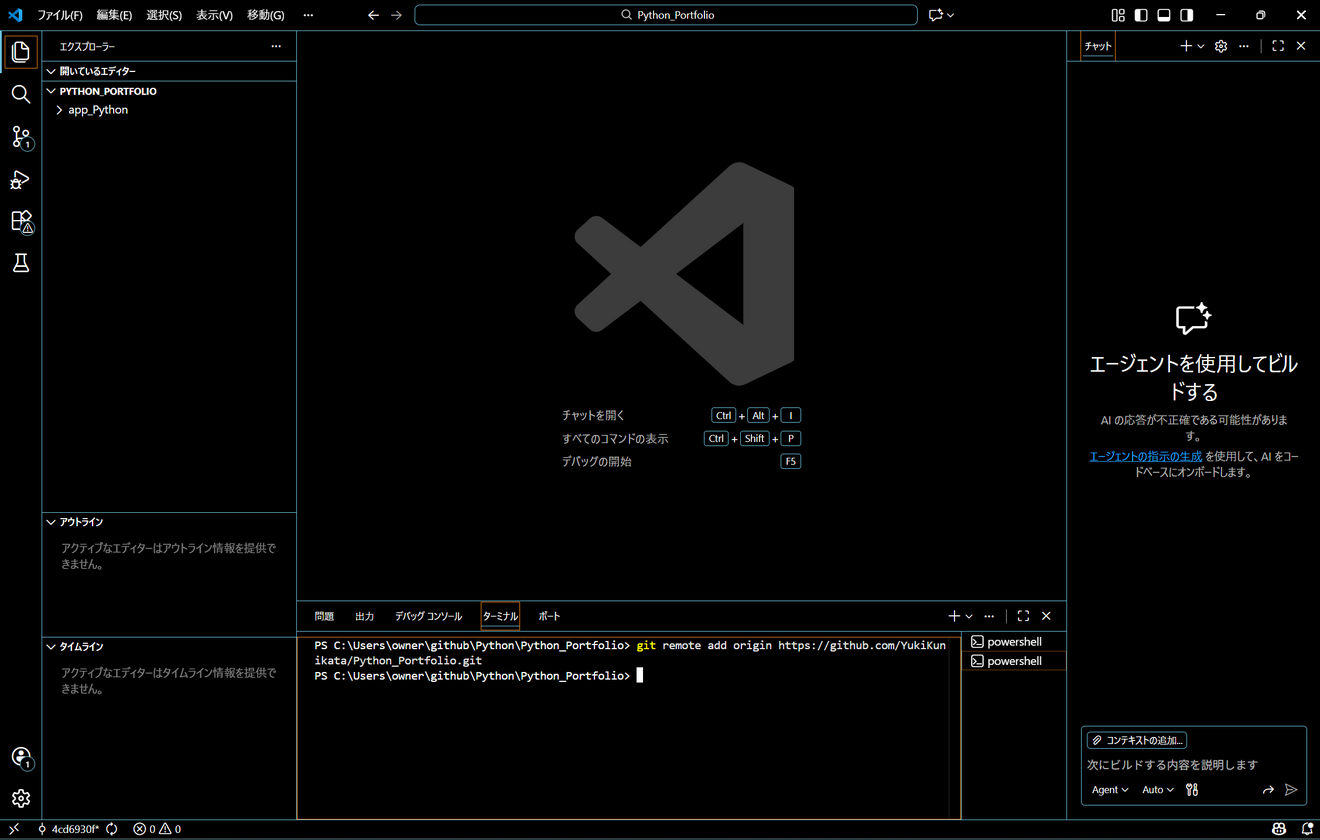The image size is (1320, 840).
Task: Open the Search view in the activity bar
Action: [21, 95]
